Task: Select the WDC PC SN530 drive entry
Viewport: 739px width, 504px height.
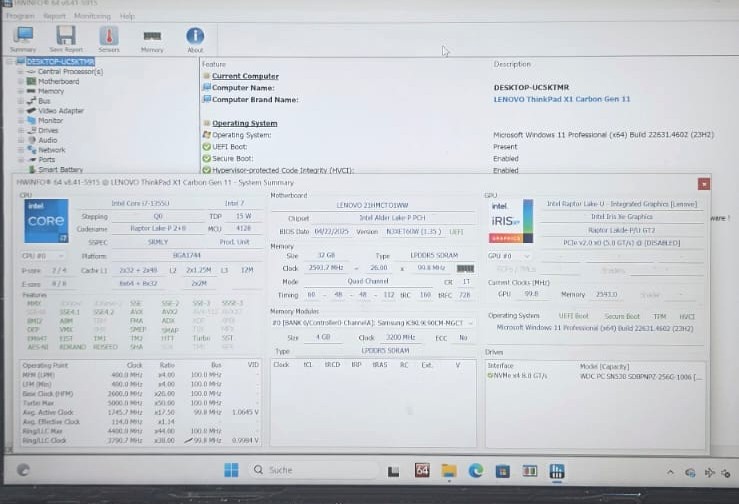Action: 596,376
